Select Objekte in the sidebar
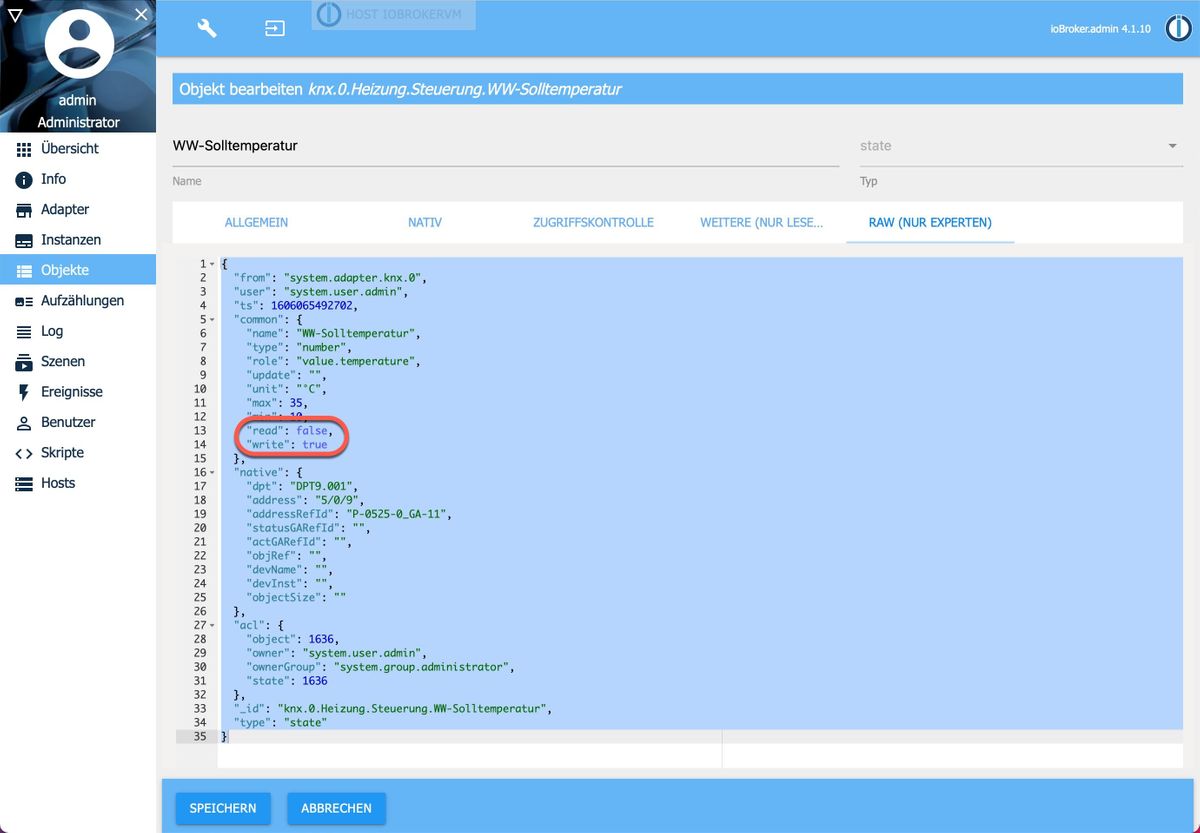Screen dimensions: 1200x833 [78, 270]
